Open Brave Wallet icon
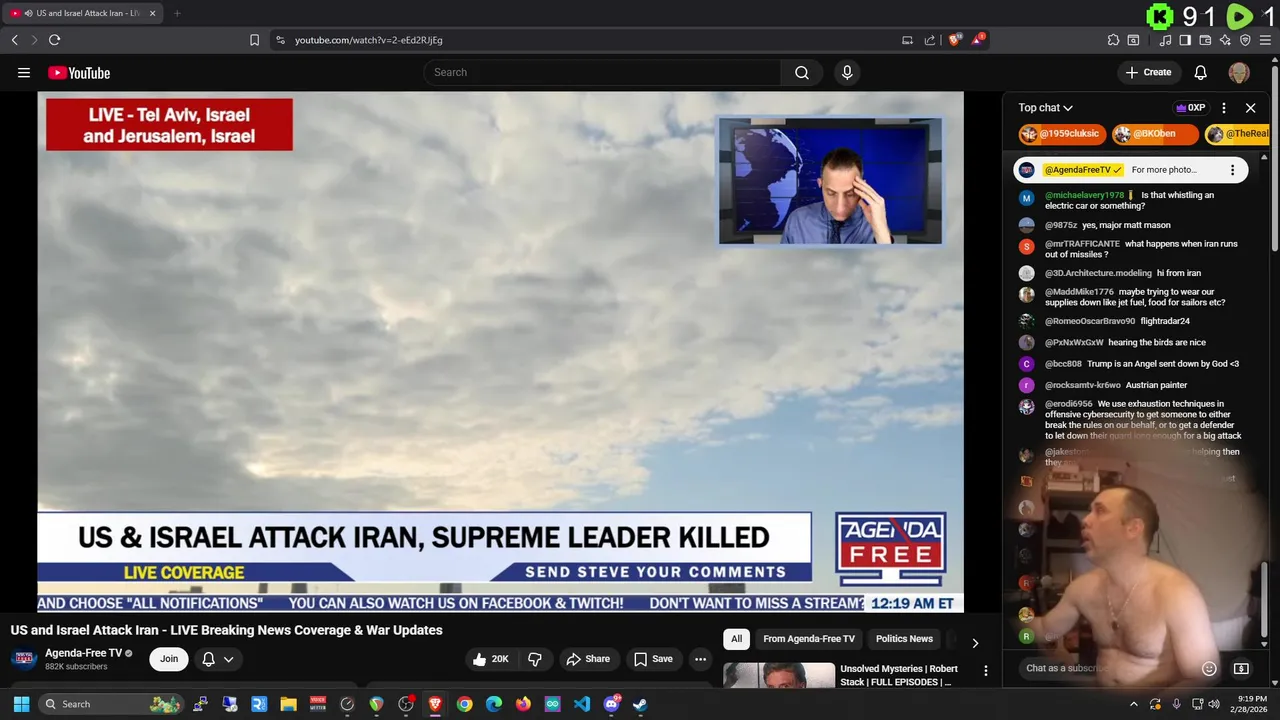 click(x=1205, y=40)
